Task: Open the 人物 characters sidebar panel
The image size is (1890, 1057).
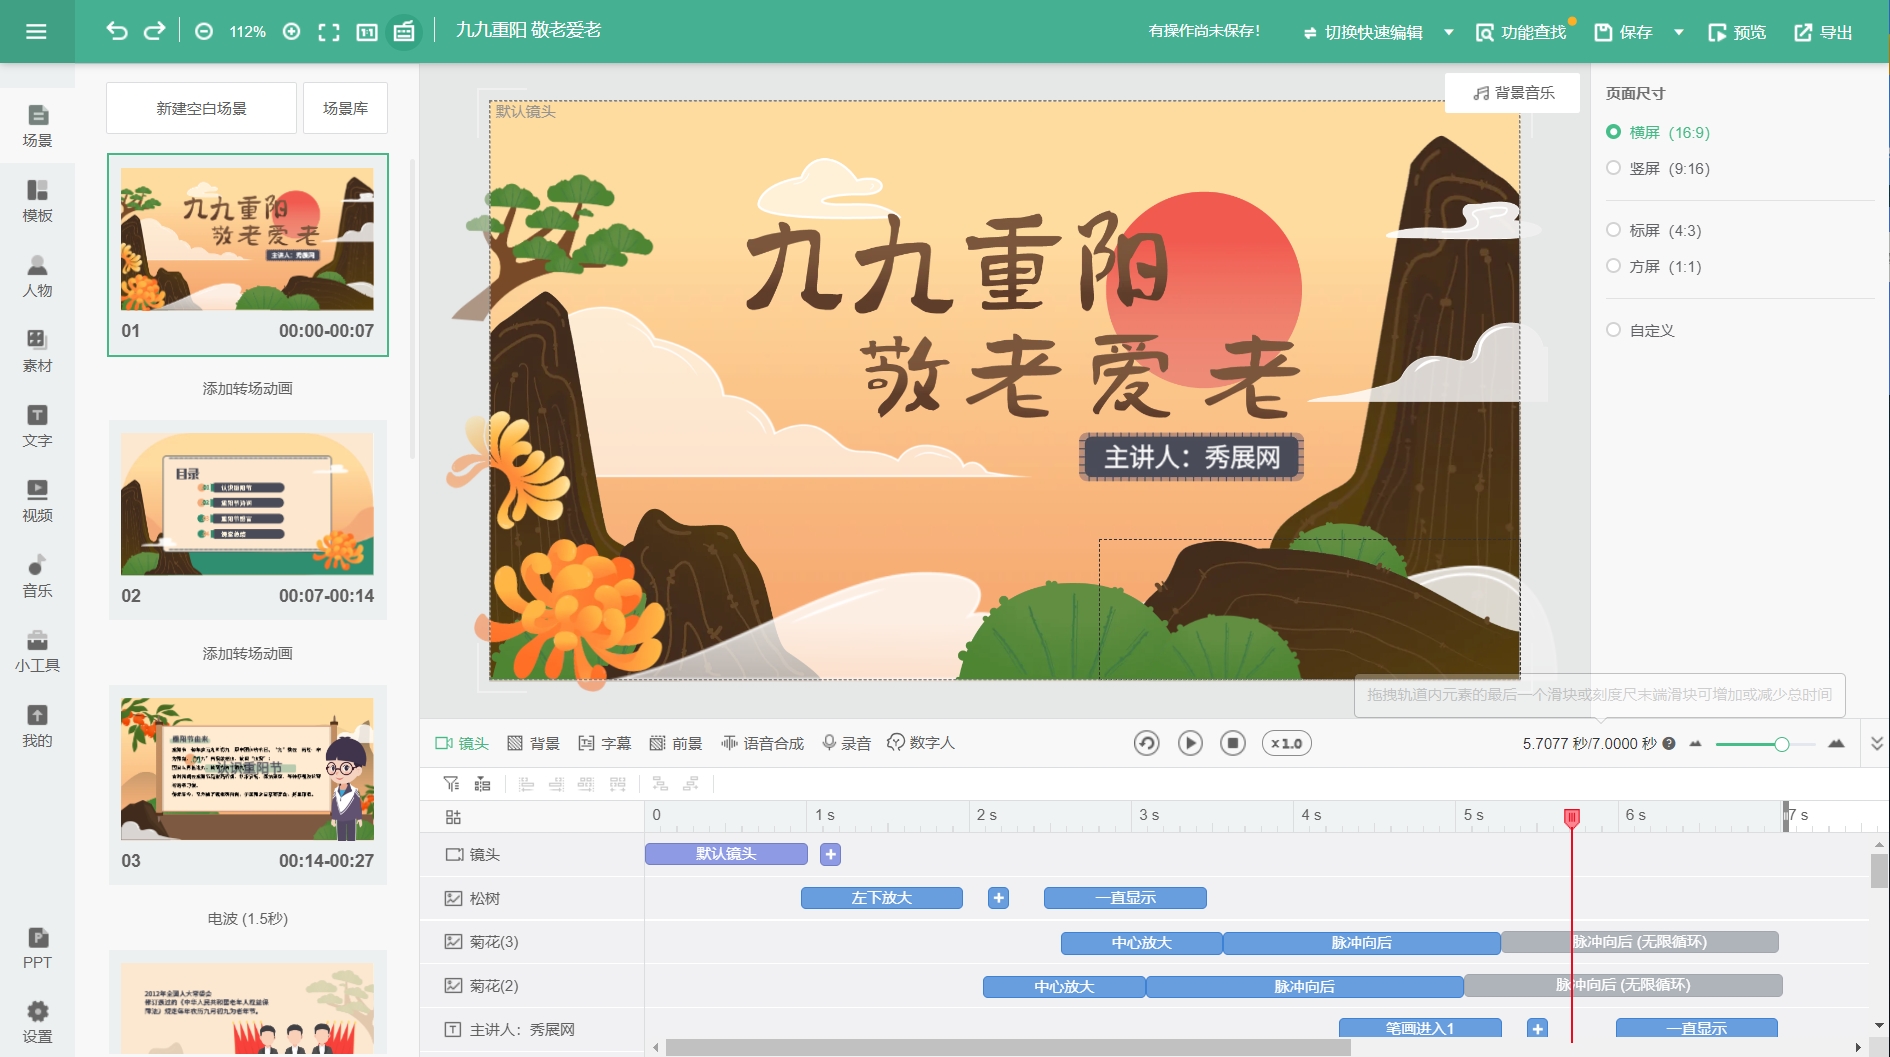Action: pos(37,276)
